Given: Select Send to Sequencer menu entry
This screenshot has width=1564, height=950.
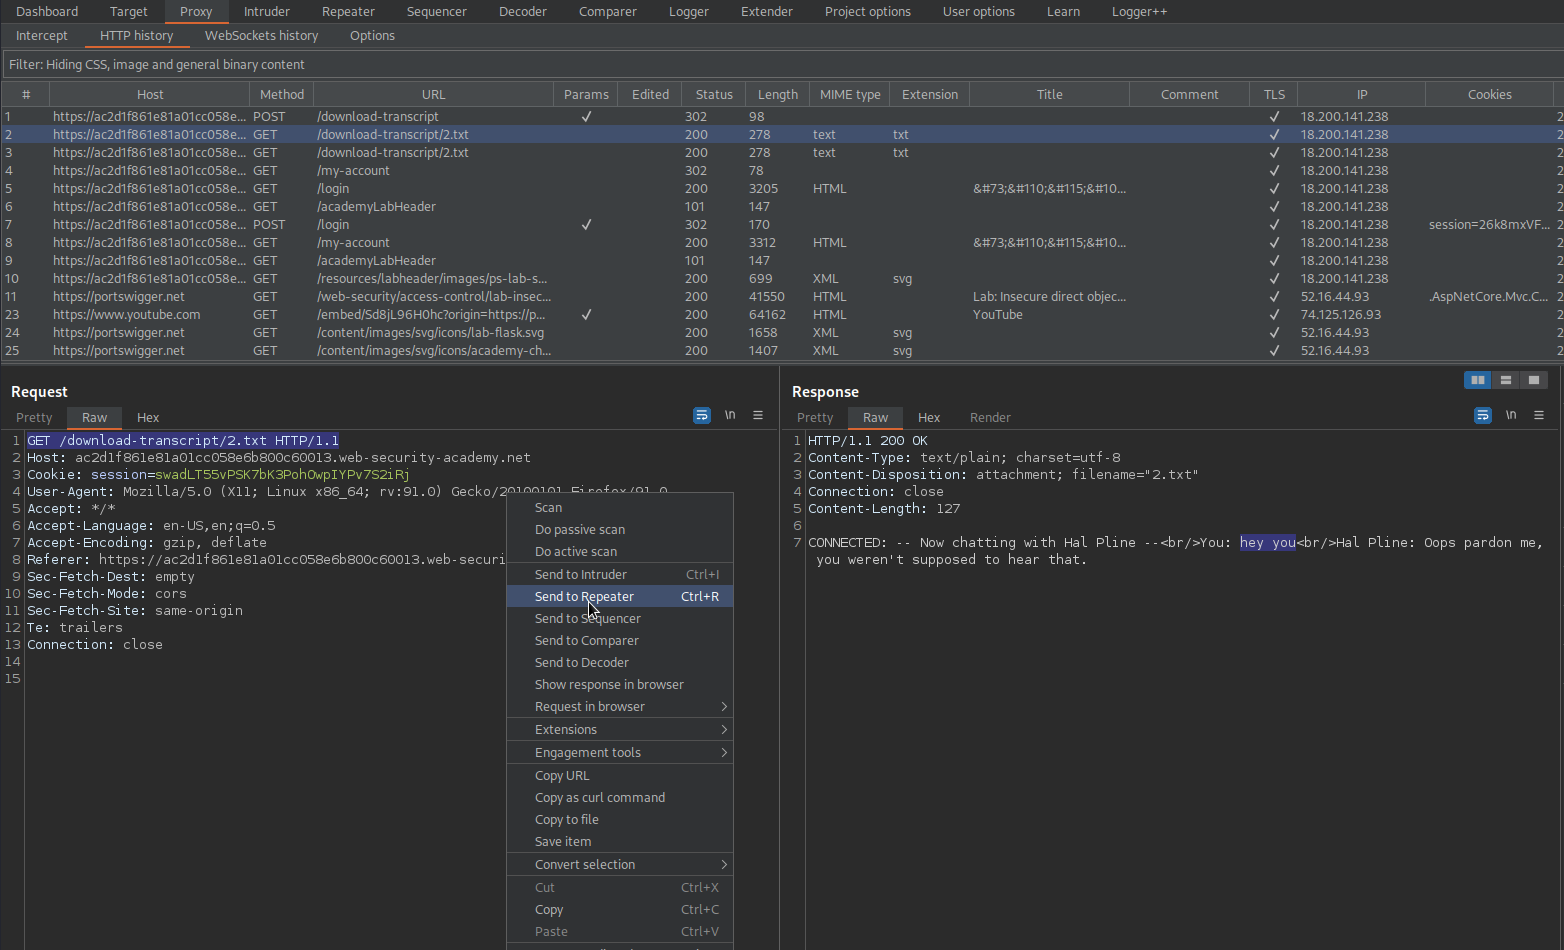Looking at the screenshot, I should (620, 619).
